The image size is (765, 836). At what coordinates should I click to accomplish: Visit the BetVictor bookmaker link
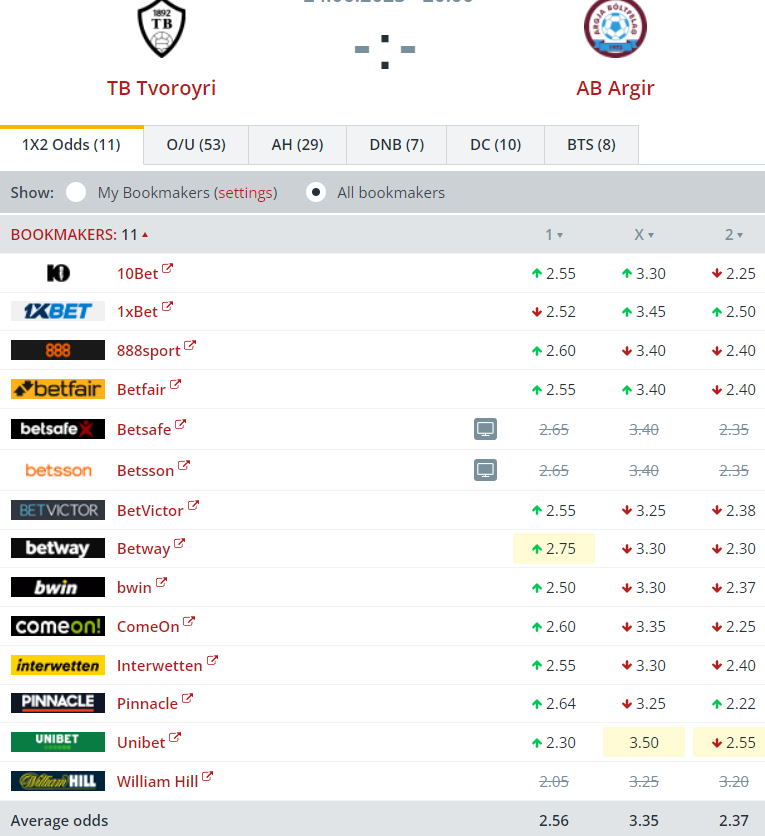pos(150,511)
